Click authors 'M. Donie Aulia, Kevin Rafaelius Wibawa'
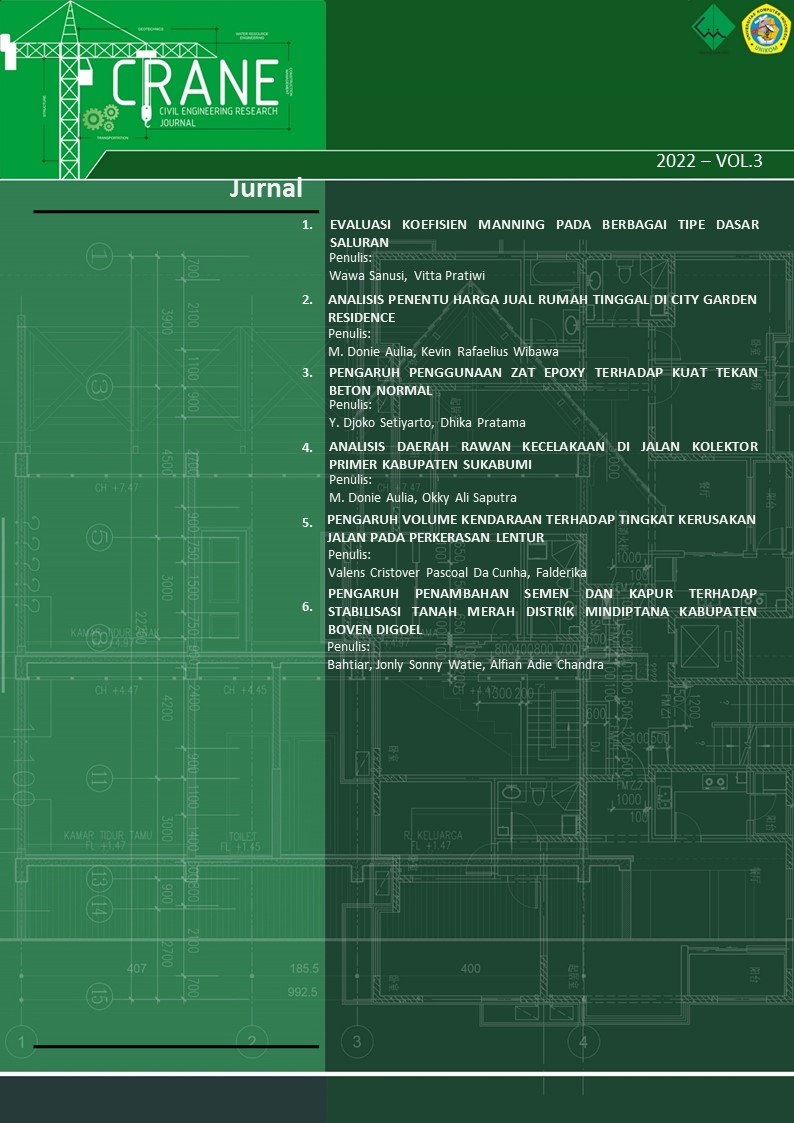Screen dimensions: 794x1123 tap(443, 352)
